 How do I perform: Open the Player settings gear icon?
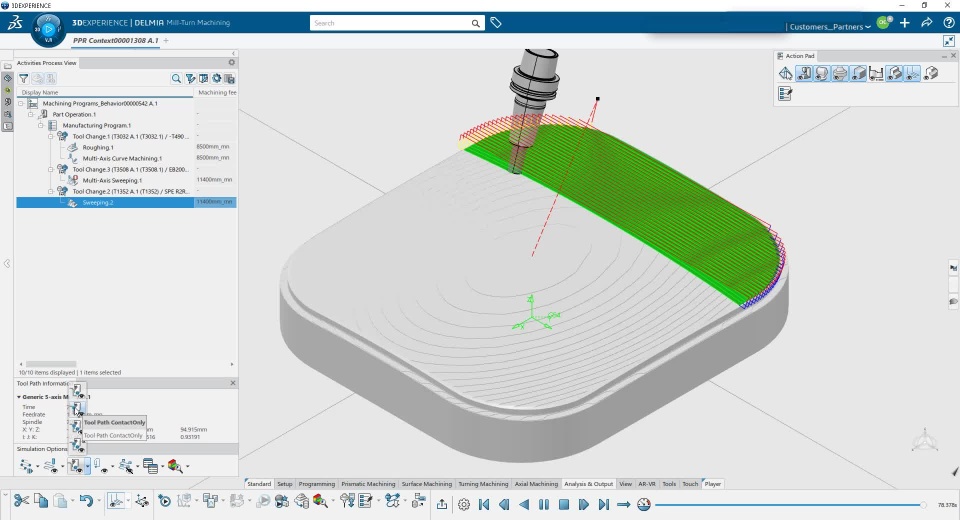(464, 504)
